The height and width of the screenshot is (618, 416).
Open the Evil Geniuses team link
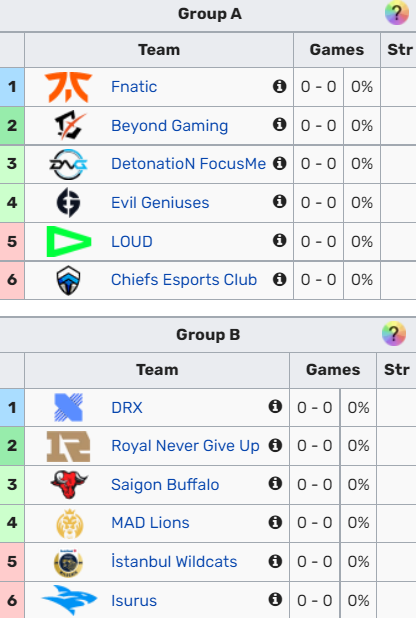160,203
